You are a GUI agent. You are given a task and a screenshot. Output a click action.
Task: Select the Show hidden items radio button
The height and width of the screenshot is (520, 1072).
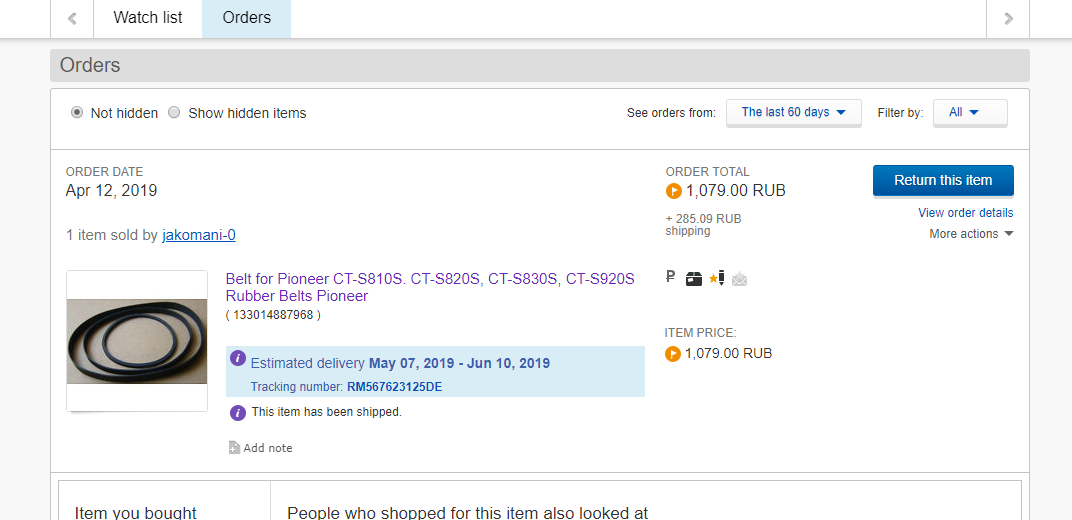tap(174, 113)
